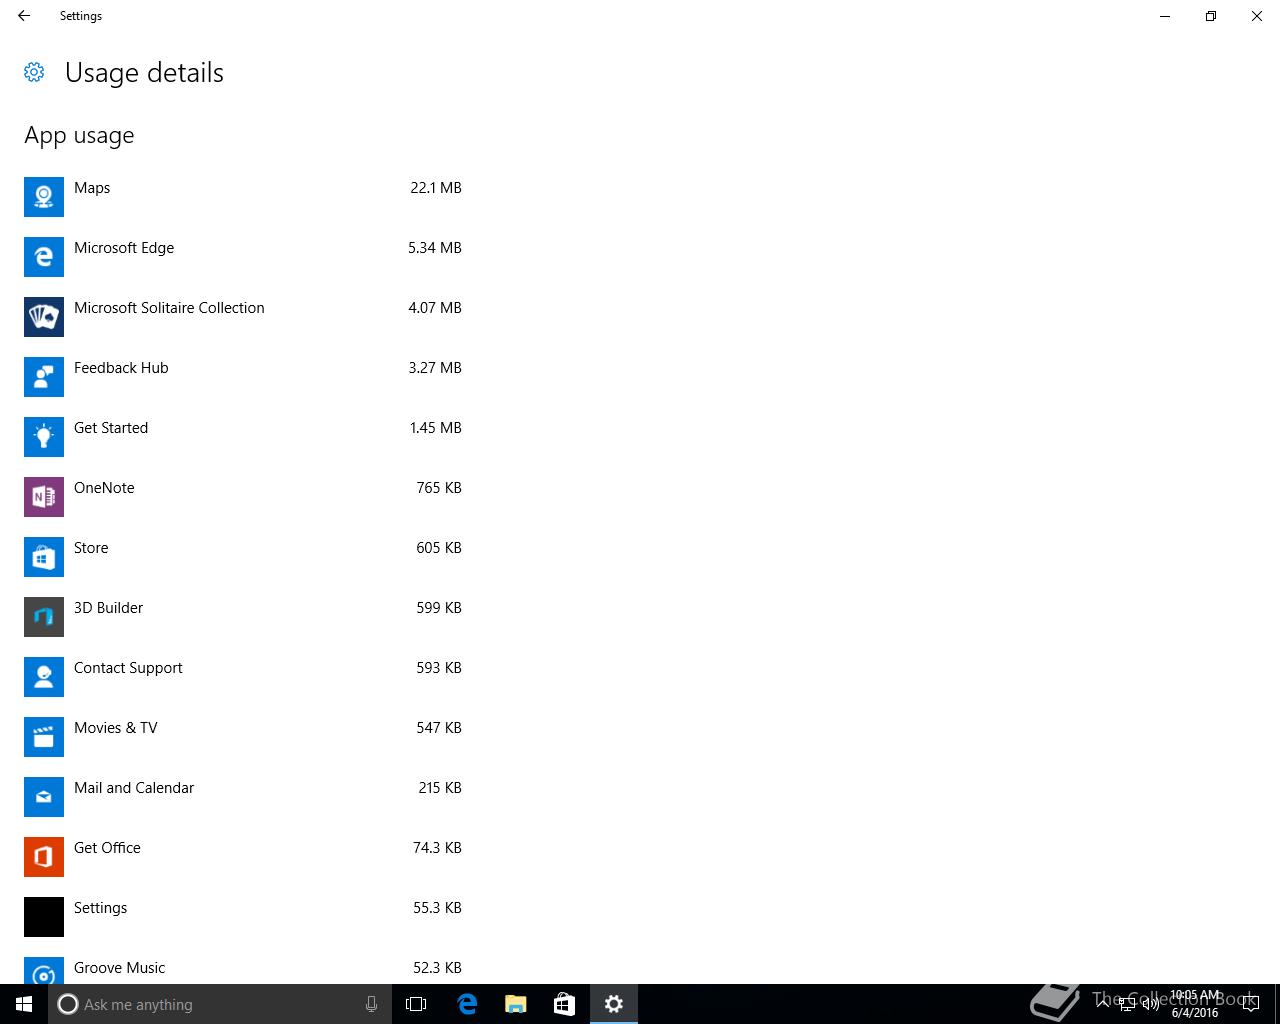Click the Groove Music label
This screenshot has height=1024, width=1280.
(x=119, y=968)
